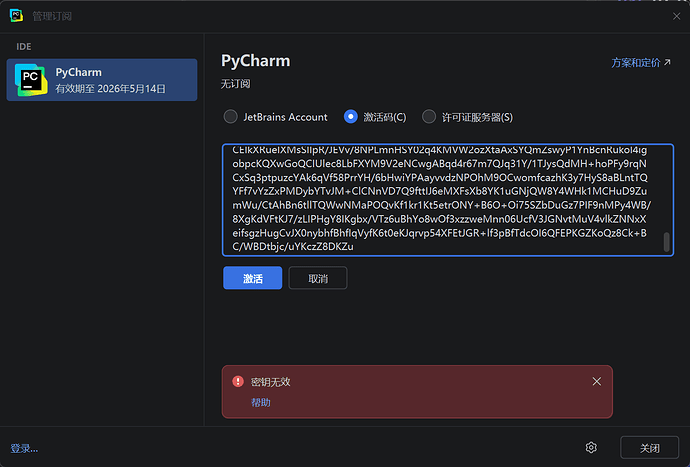This screenshot has height=467, width=690.
Task: Open the 帮助 help link in the error banner
Action: (x=261, y=402)
